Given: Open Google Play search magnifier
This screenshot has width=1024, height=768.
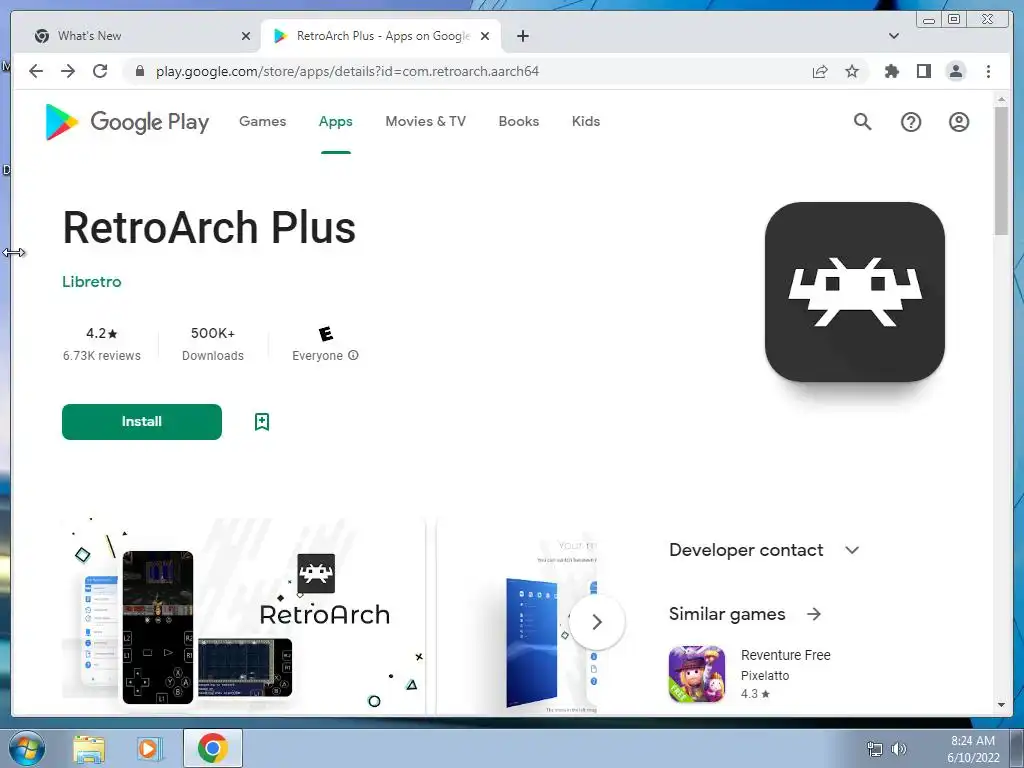Looking at the screenshot, I should coord(862,121).
